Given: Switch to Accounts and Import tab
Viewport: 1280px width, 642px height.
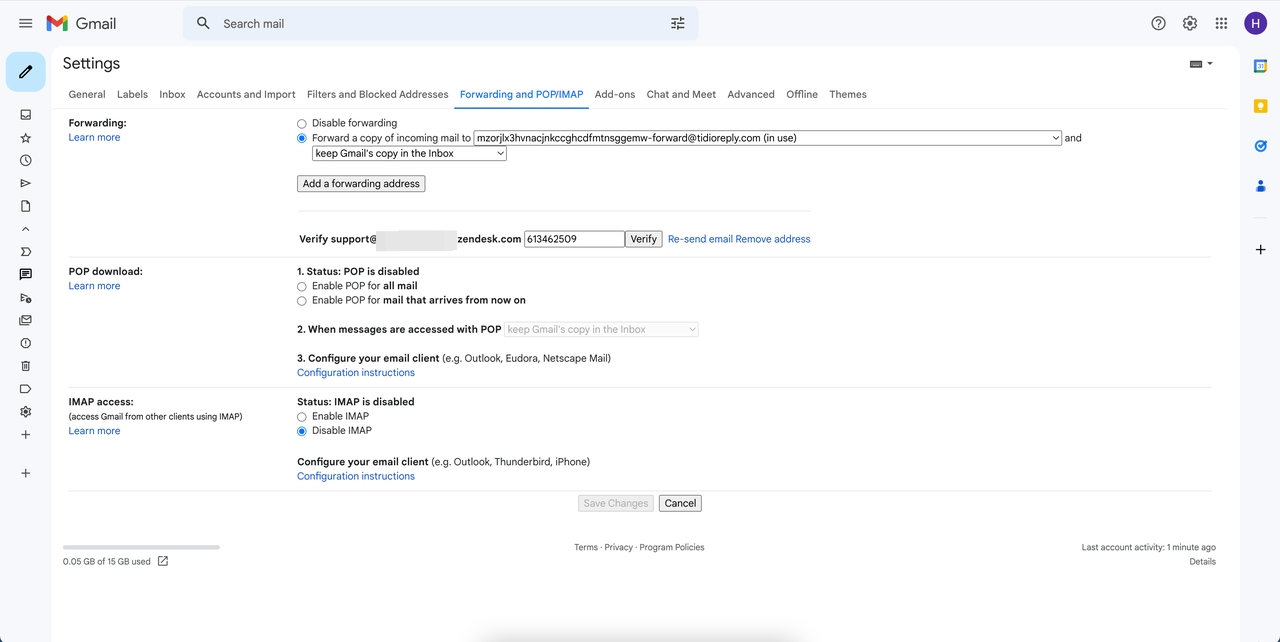Looking at the screenshot, I should click(x=246, y=94).
